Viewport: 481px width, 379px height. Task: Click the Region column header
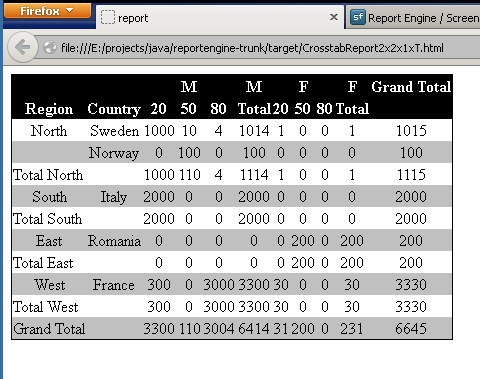point(49,109)
